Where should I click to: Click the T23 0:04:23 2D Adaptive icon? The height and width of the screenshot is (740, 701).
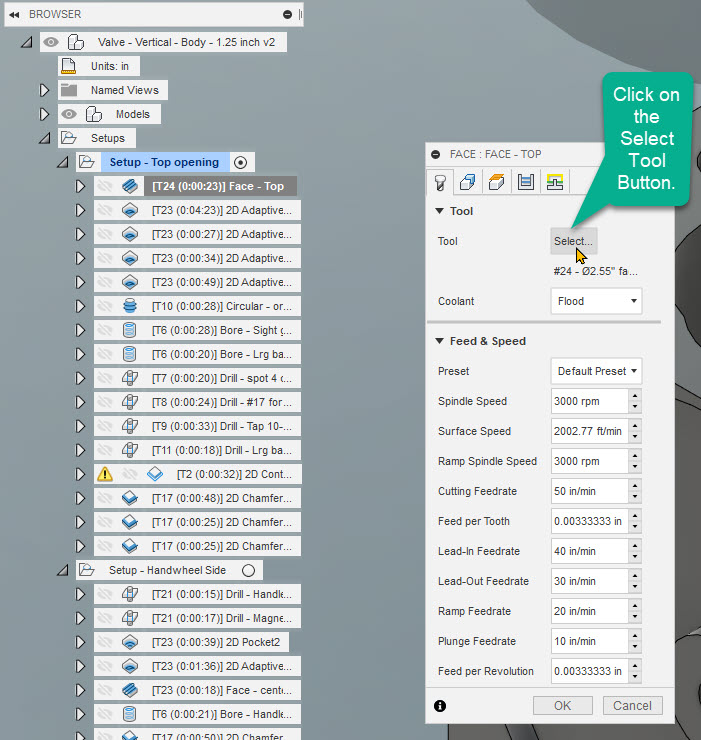point(130,210)
